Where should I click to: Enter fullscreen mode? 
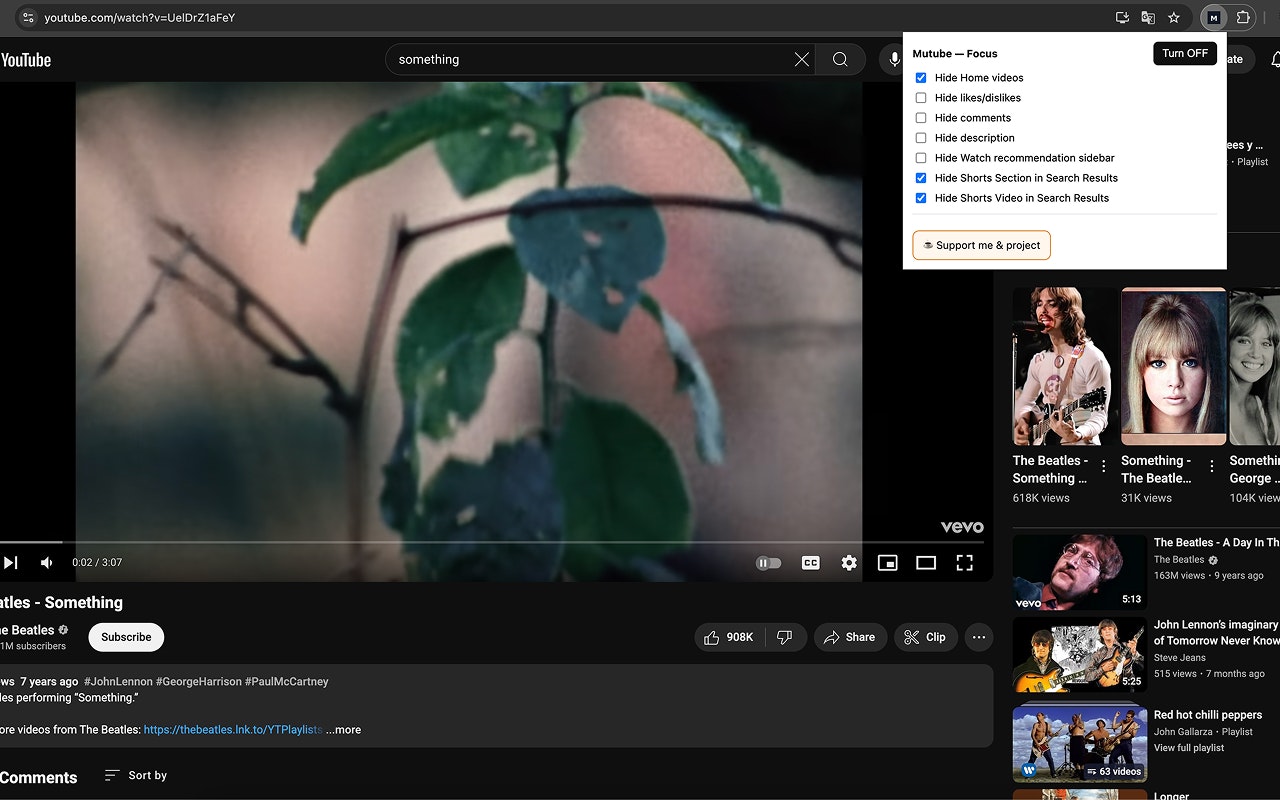pyautogui.click(x=963, y=562)
